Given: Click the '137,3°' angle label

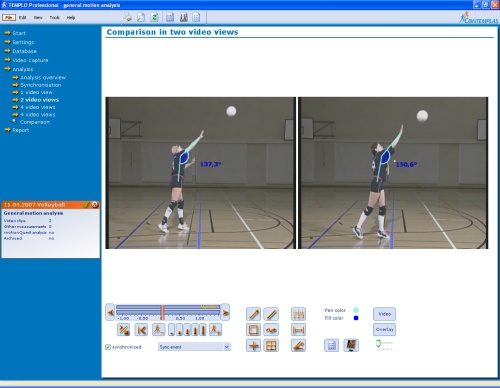Looking at the screenshot, I should (x=210, y=164).
